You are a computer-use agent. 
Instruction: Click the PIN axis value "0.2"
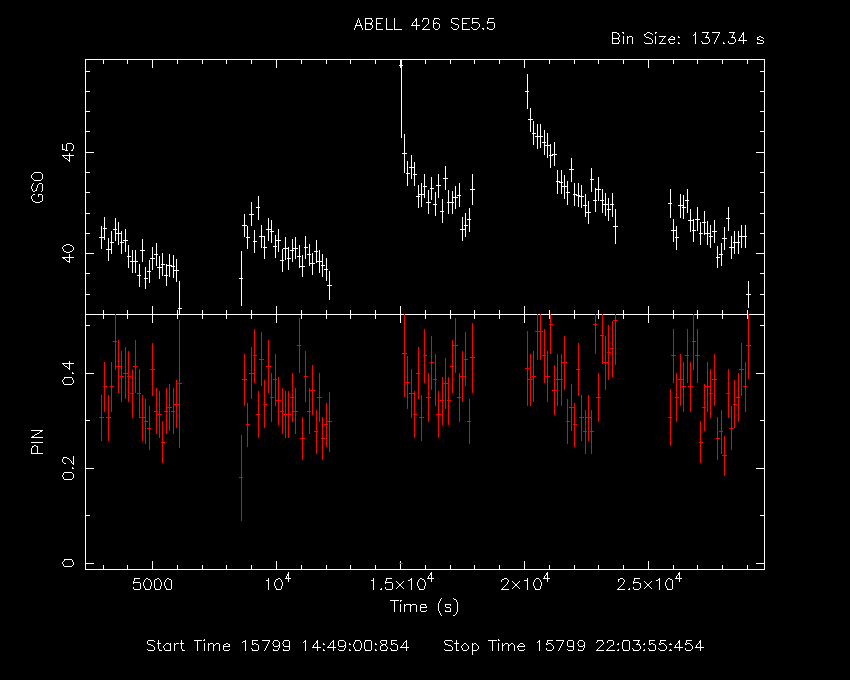pos(68,468)
